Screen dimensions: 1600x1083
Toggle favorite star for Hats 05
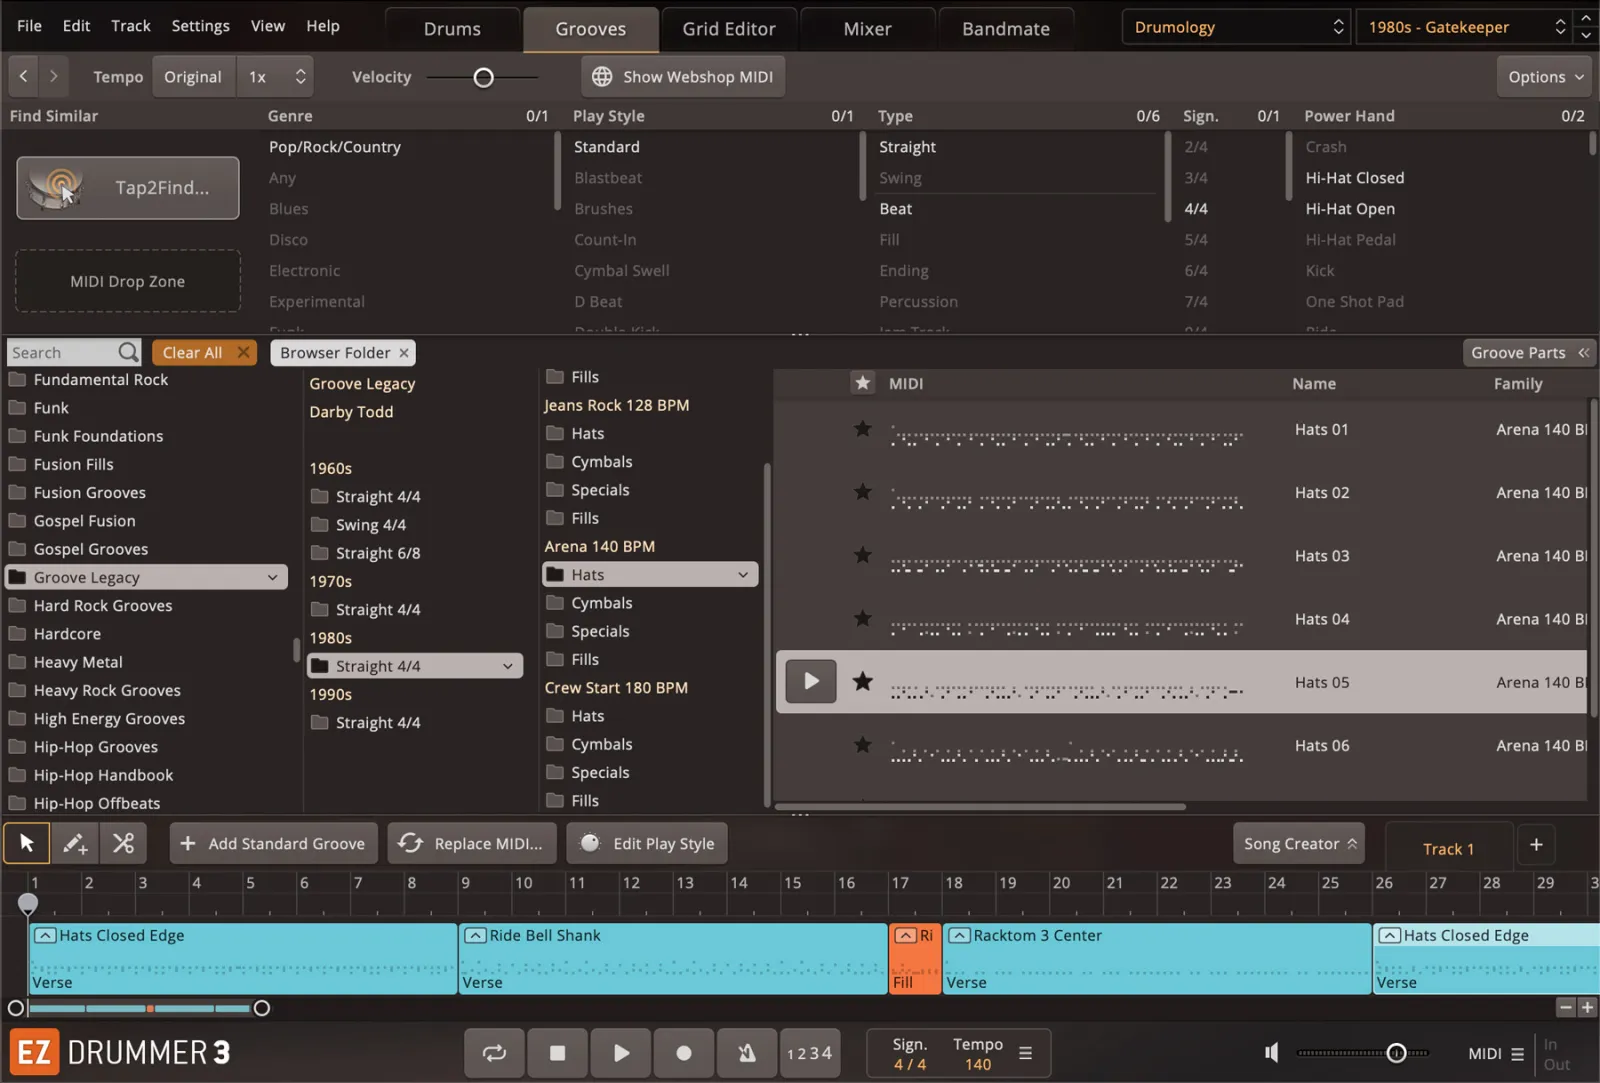pyautogui.click(x=862, y=681)
